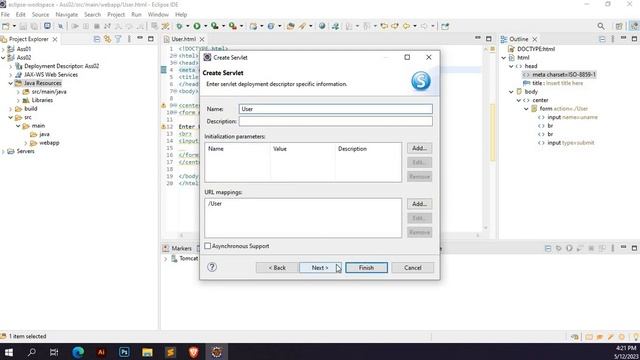This screenshot has width=640, height=360.
Task: Collapse the Ass02 project node
Action: click(4, 58)
